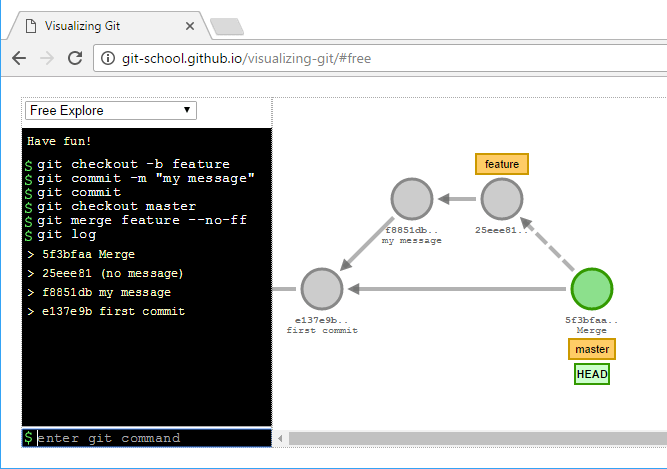Click the master branch label

[592, 349]
